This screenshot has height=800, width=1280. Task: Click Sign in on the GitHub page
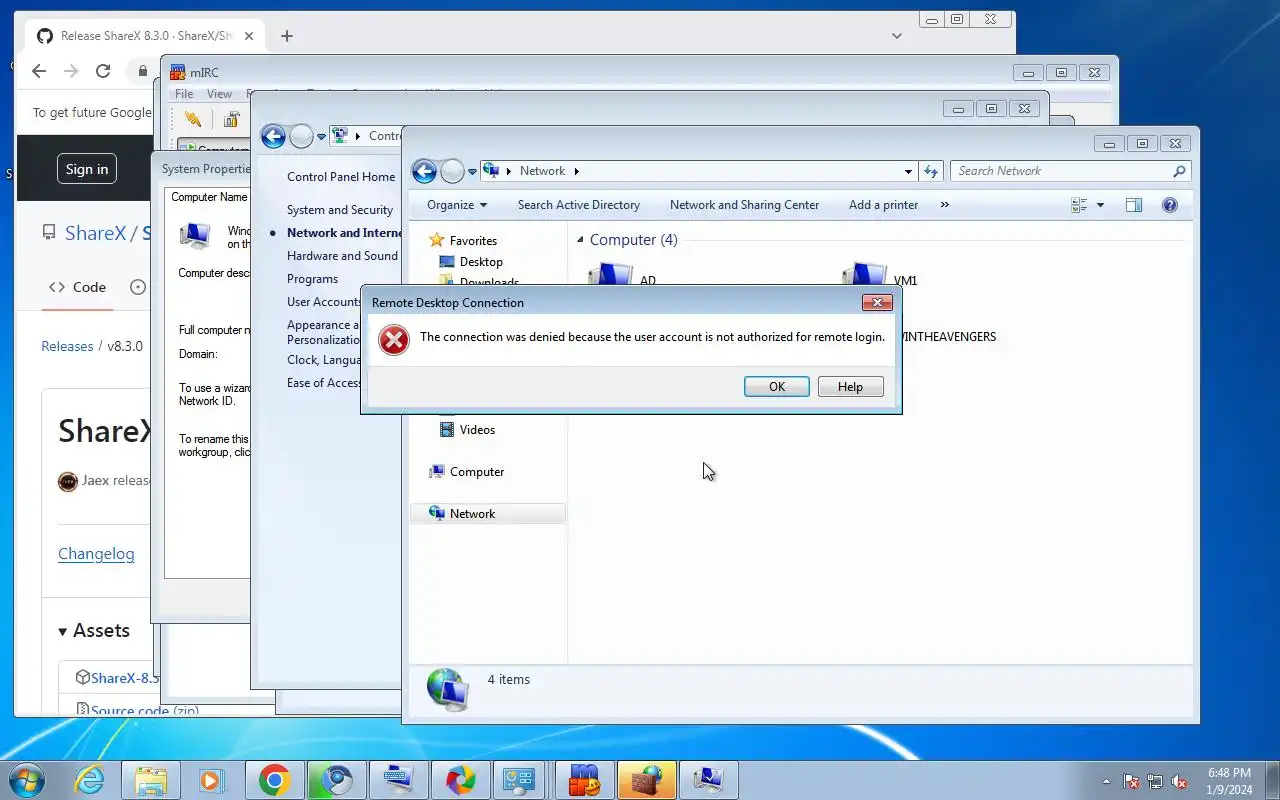point(87,169)
